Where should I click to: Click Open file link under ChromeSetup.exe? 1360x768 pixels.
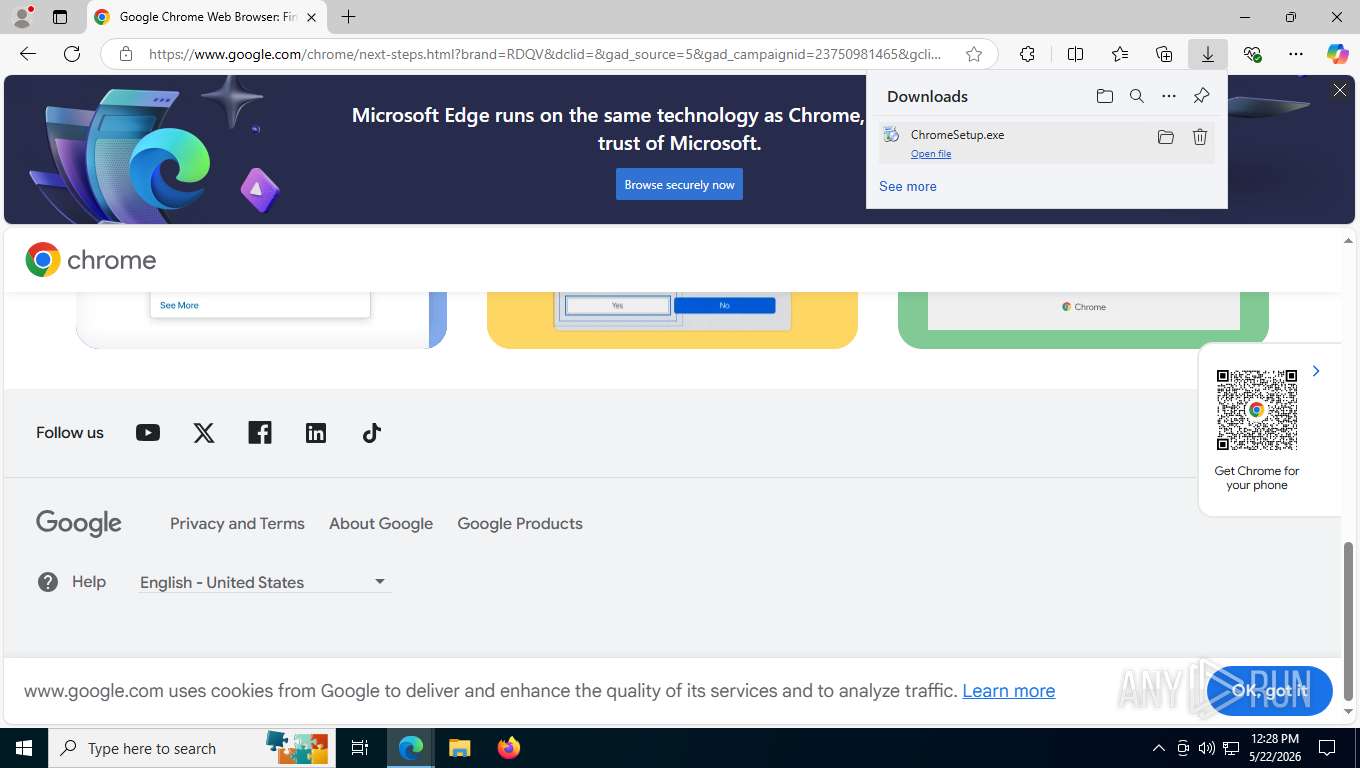[x=931, y=154]
